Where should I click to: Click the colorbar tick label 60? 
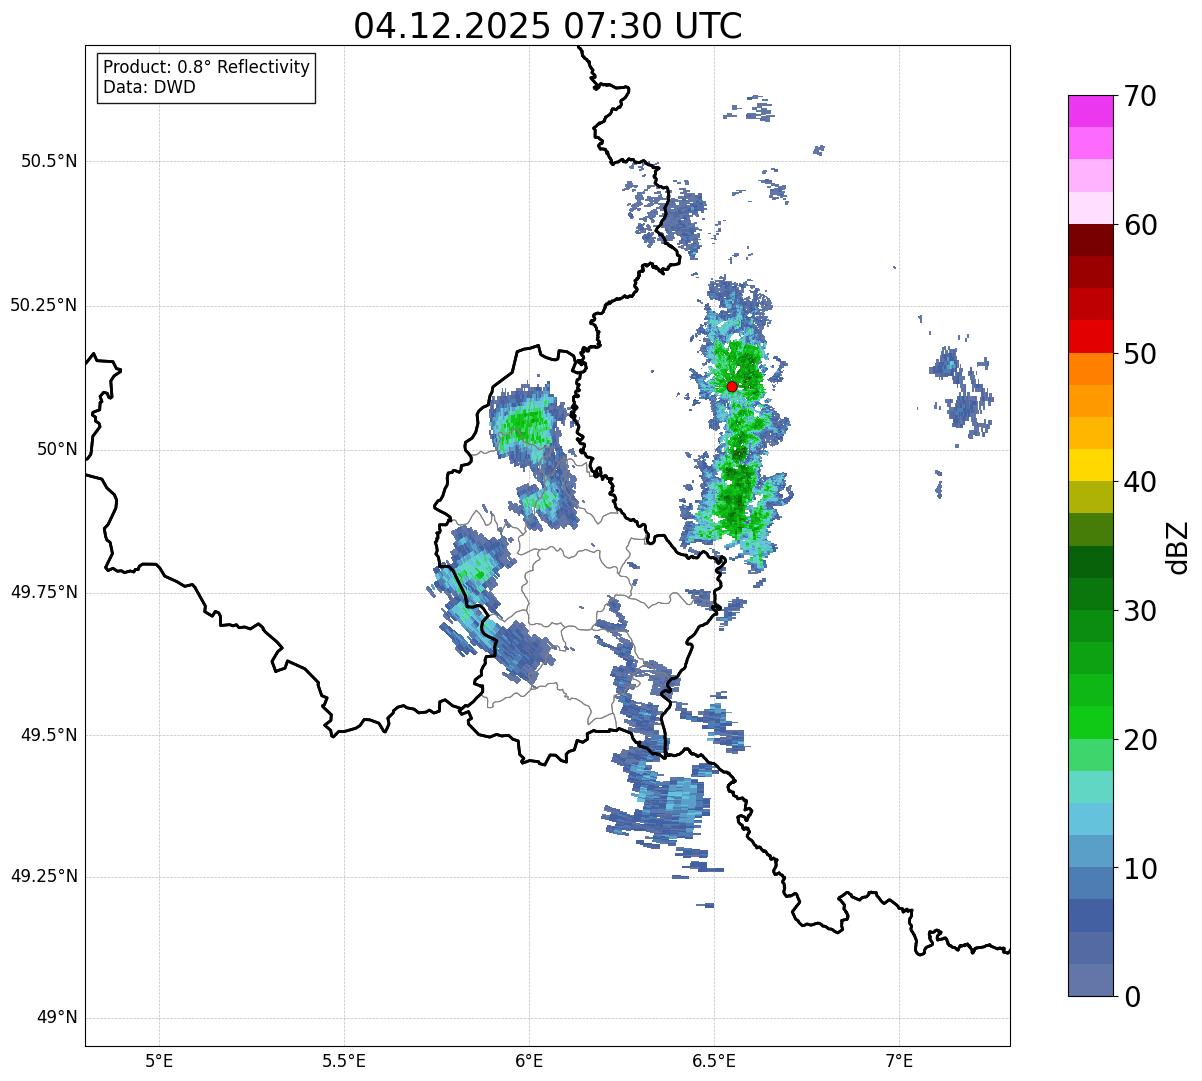click(1140, 225)
